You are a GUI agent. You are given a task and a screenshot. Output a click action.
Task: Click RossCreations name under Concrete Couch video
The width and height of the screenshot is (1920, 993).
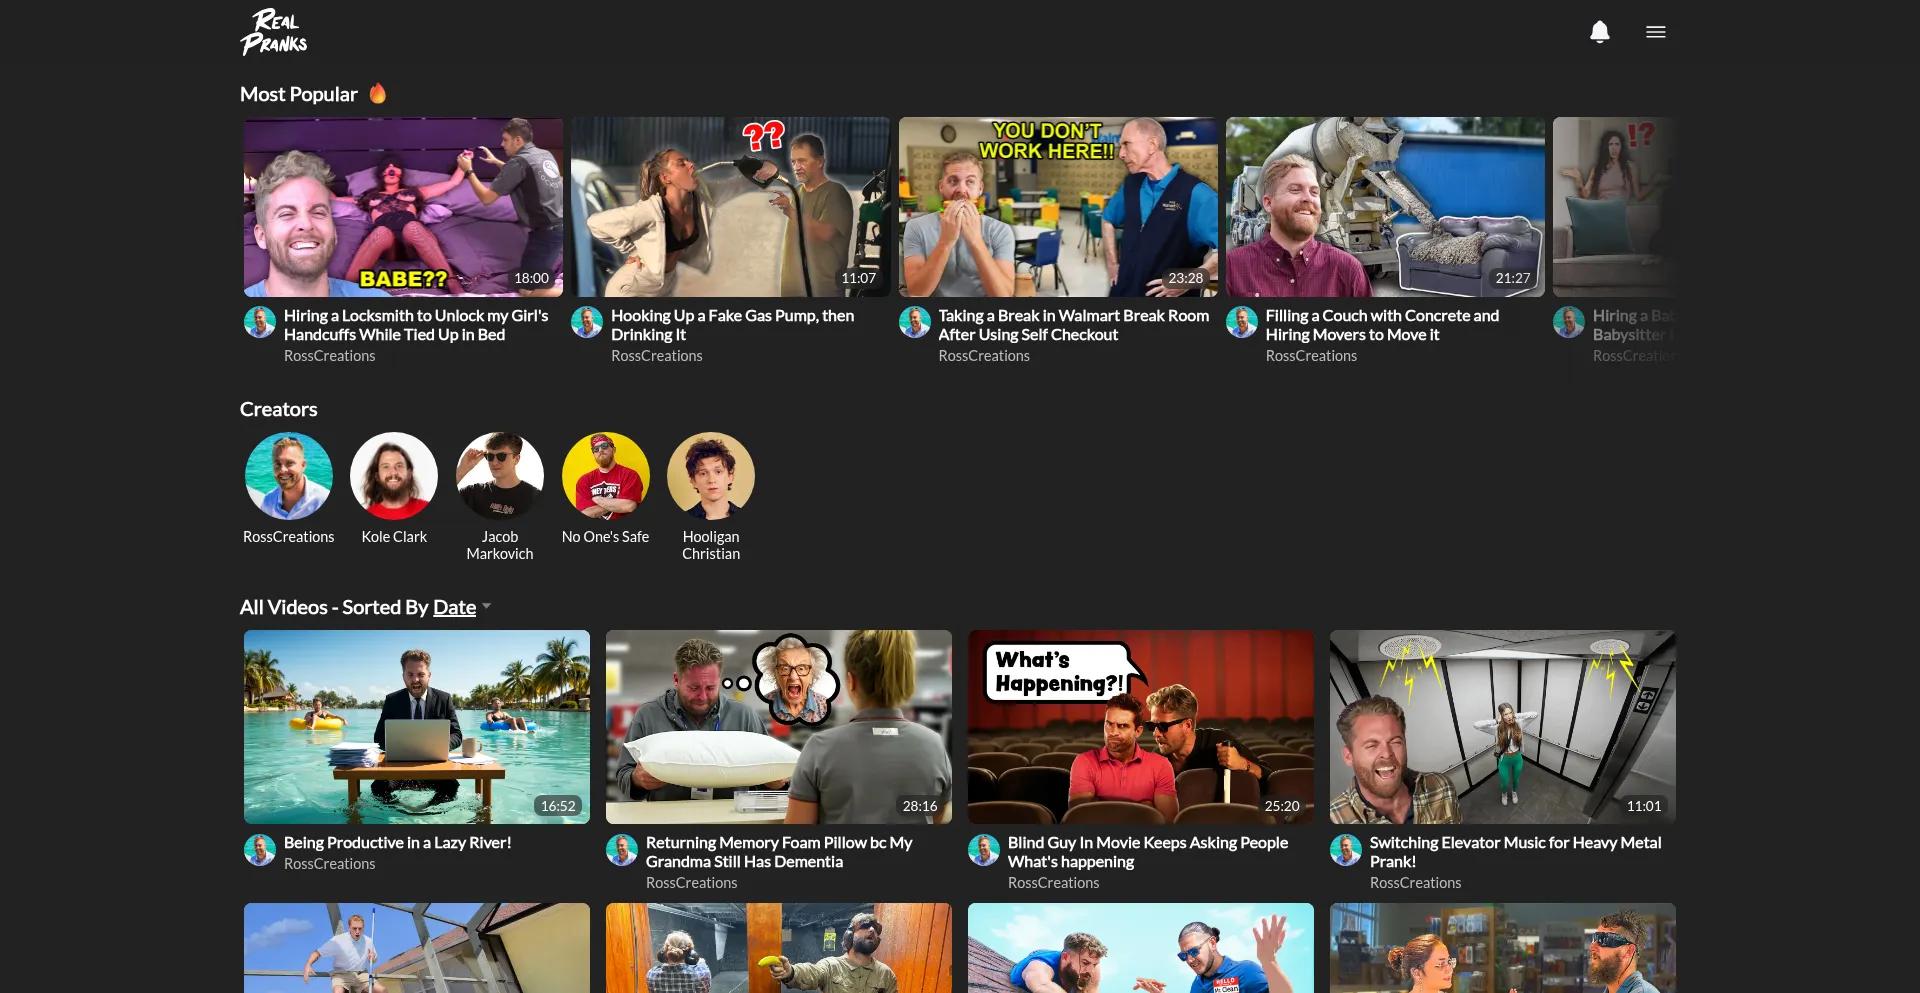click(1311, 356)
